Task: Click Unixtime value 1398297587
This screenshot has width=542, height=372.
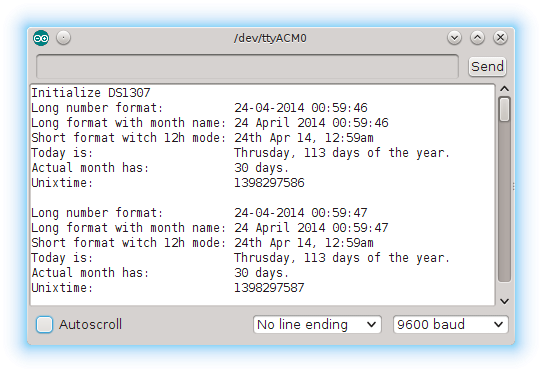Action: [x=269, y=288]
